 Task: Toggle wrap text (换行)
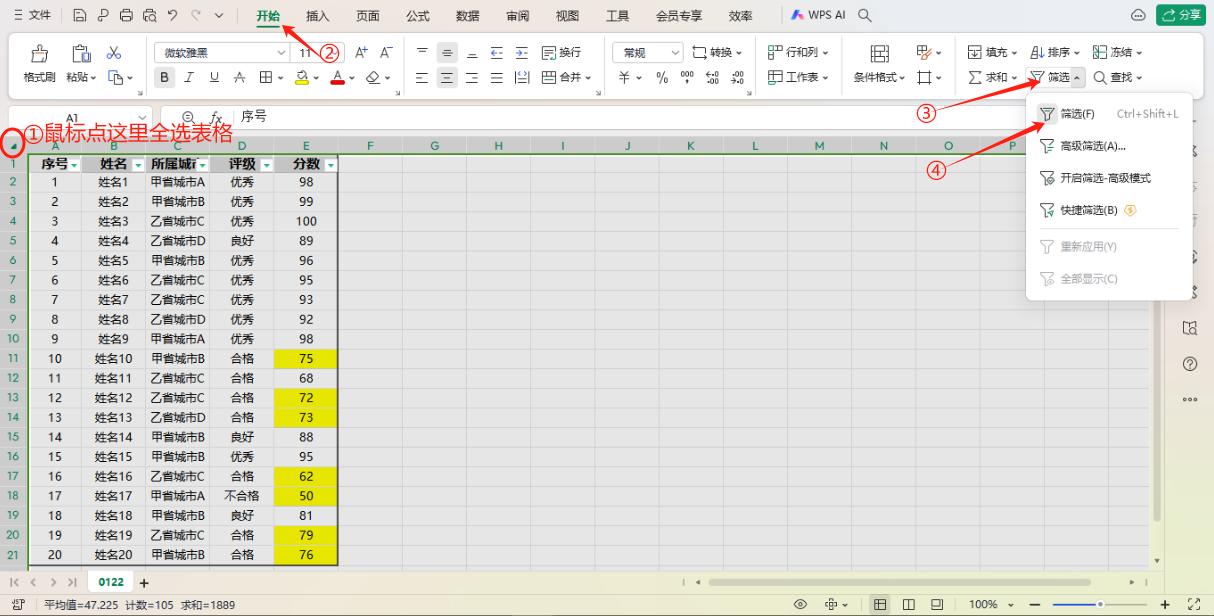pyautogui.click(x=561, y=52)
